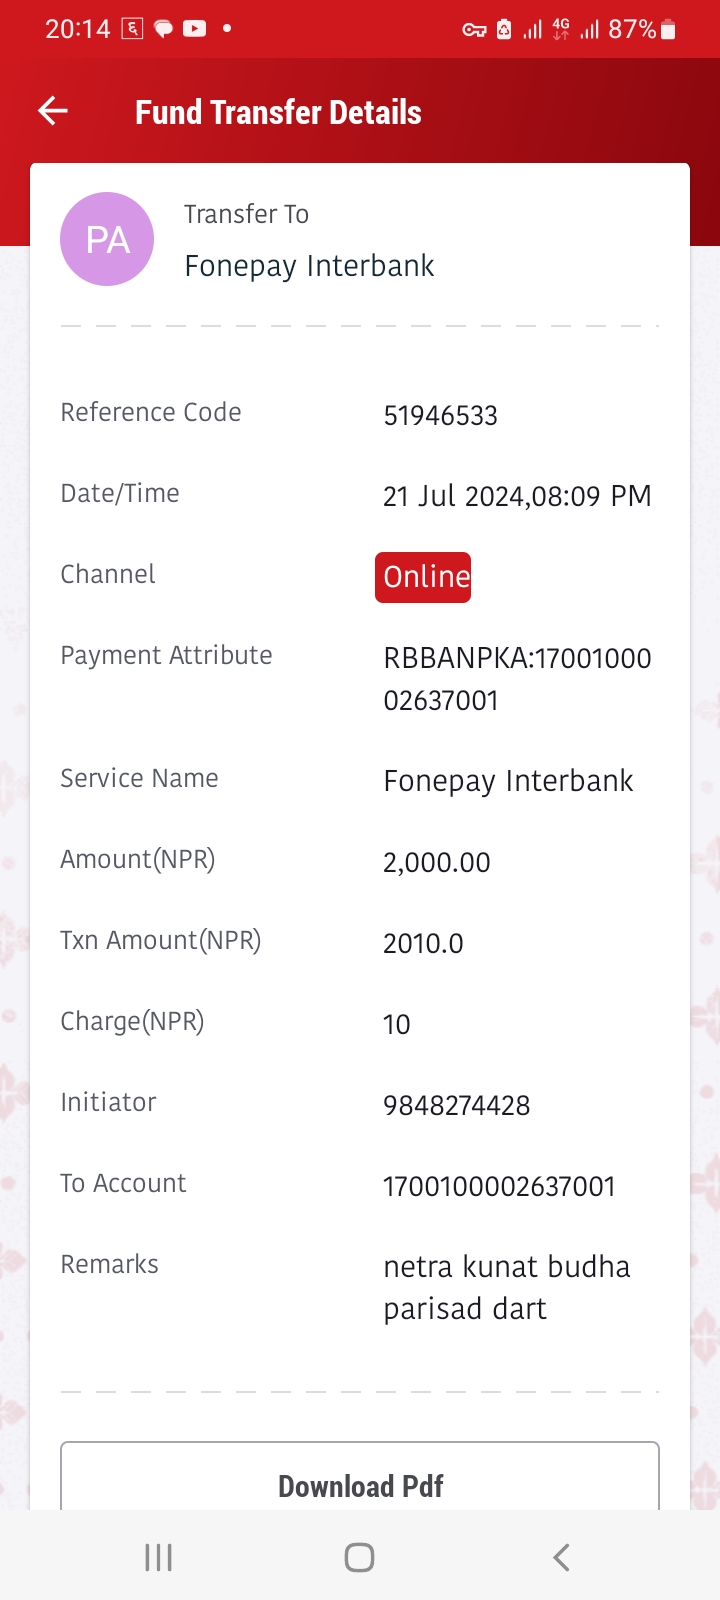Click the Download Pdf button

[360, 1476]
